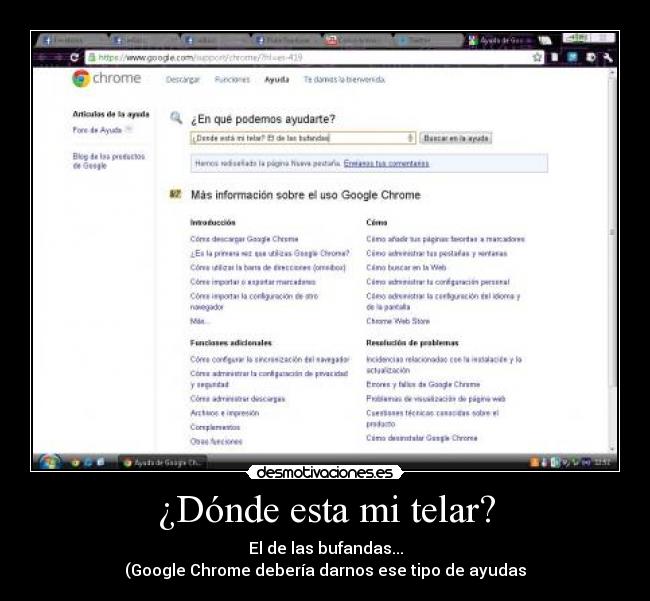Screen dimensions: 650x601
Task: Click the 'Más...' link under Introducción
Action: point(200,321)
